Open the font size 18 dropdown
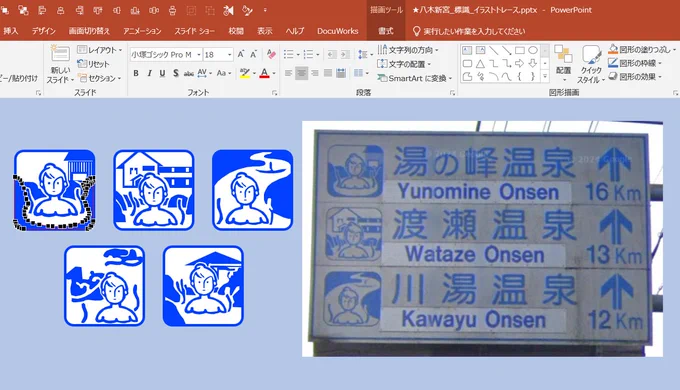 pos(219,55)
